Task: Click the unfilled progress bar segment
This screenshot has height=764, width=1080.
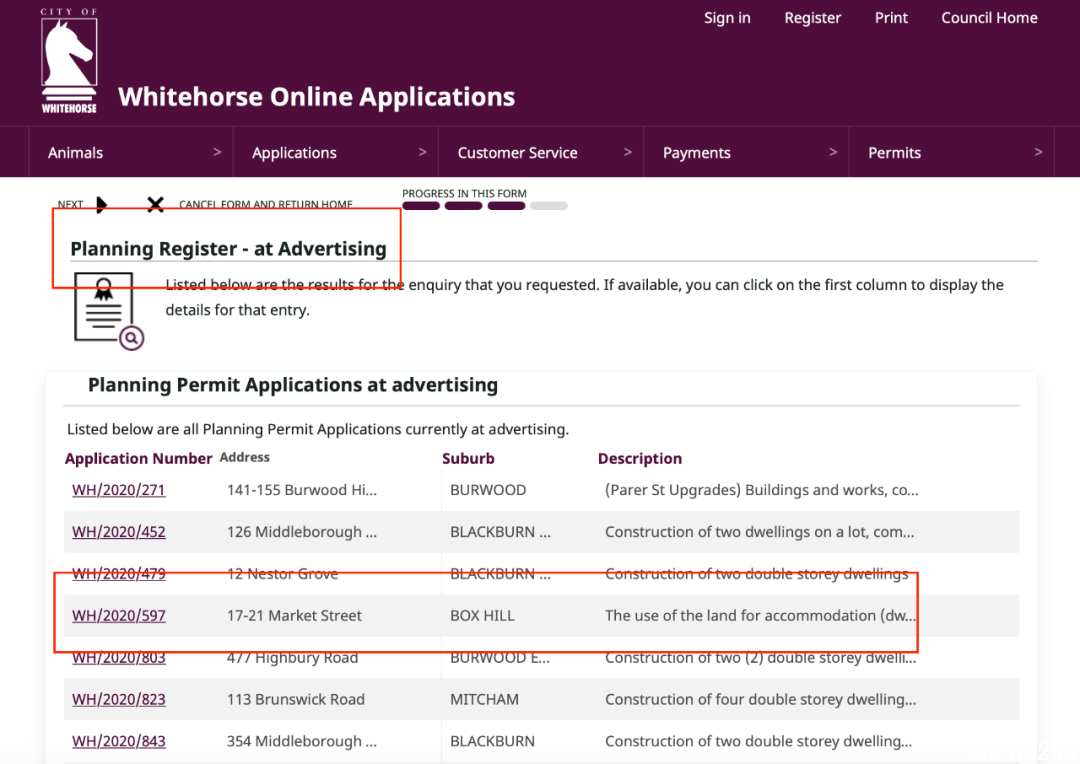Action: 549,205
